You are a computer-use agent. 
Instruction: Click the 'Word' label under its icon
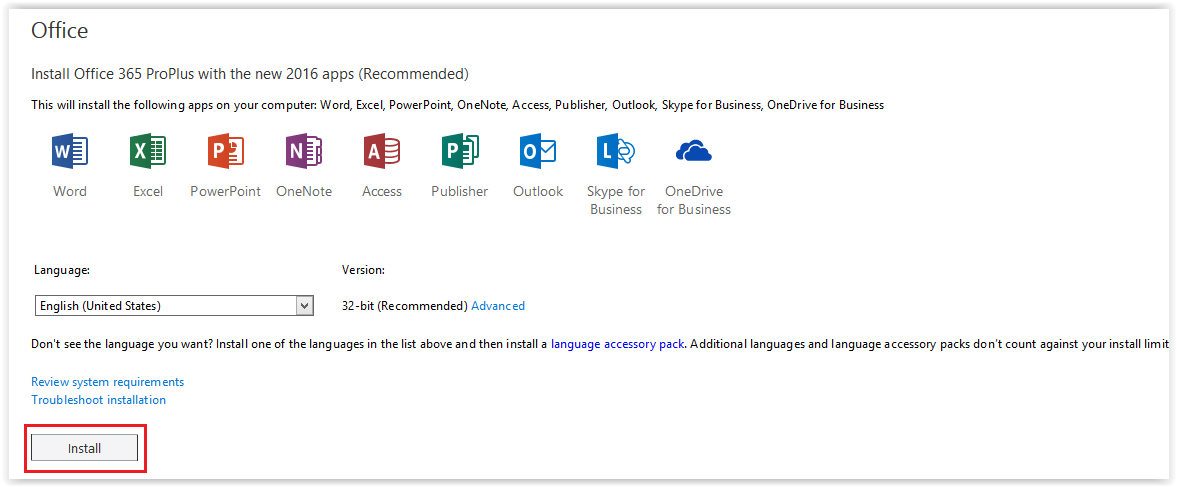point(70,191)
